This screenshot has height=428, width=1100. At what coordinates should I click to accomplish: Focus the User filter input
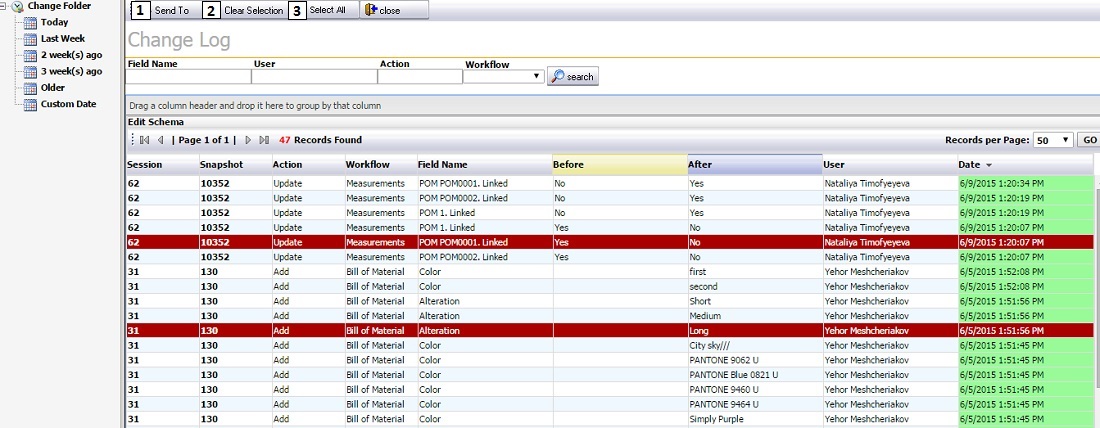[x=314, y=76]
